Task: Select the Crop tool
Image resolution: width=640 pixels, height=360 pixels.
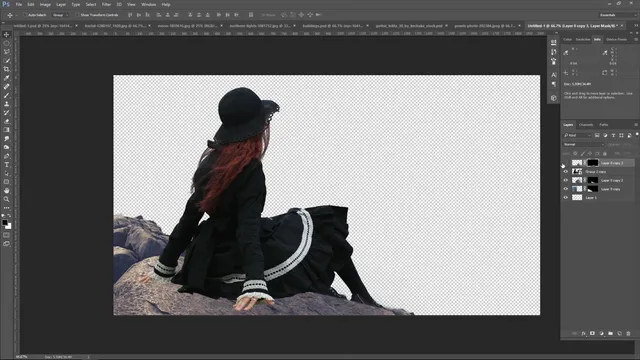Action: [7, 69]
